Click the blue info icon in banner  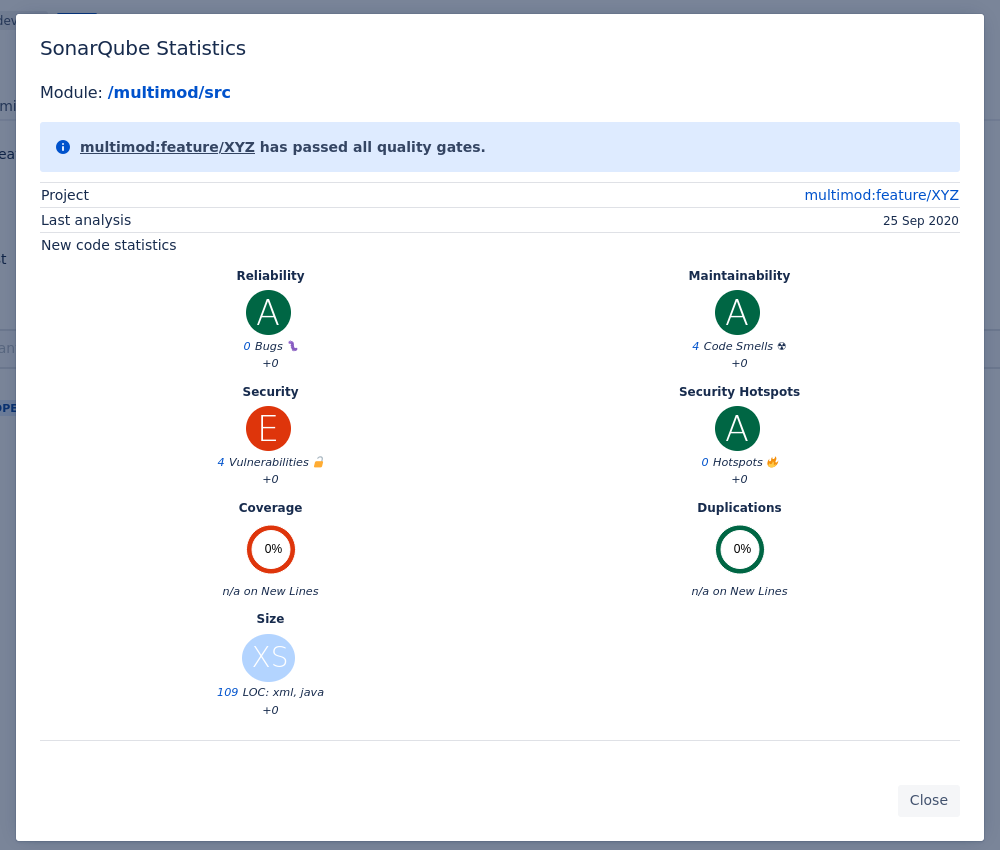[63, 147]
